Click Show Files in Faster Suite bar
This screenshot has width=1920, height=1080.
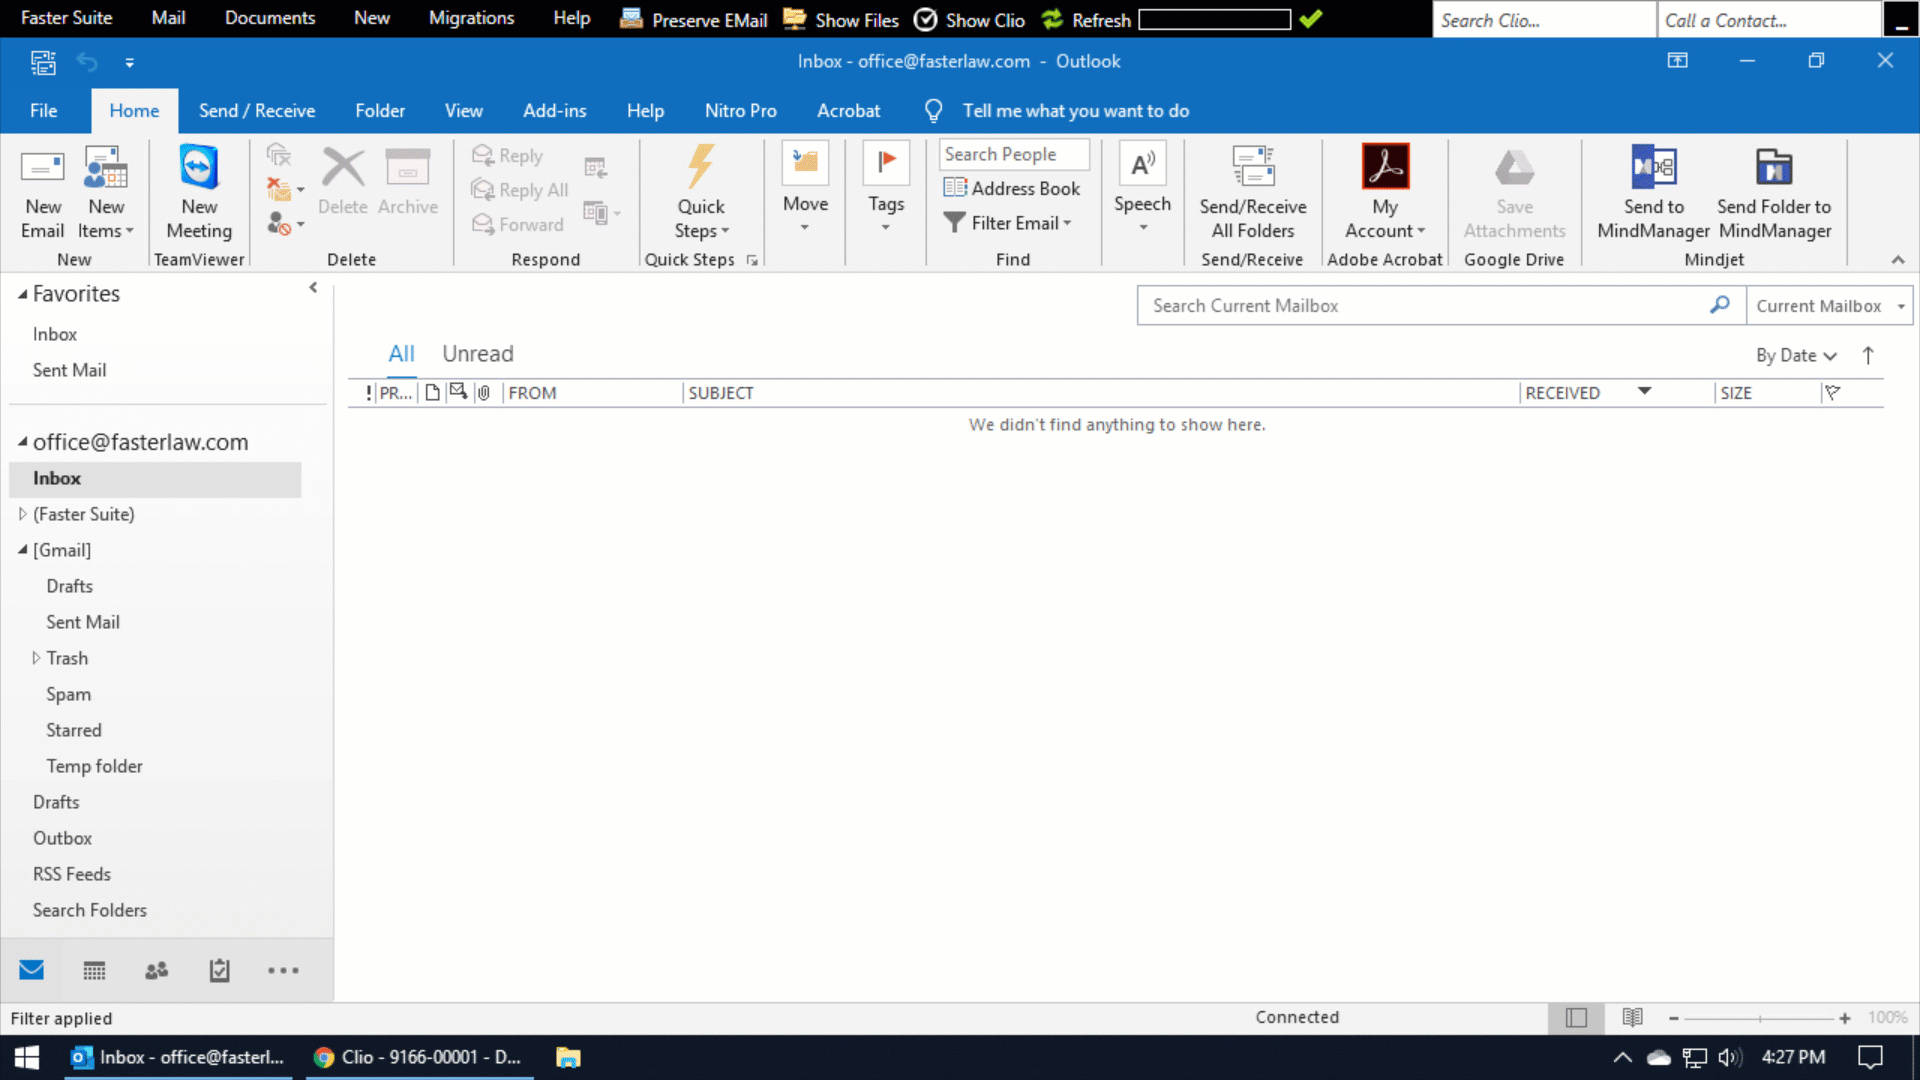841,19
